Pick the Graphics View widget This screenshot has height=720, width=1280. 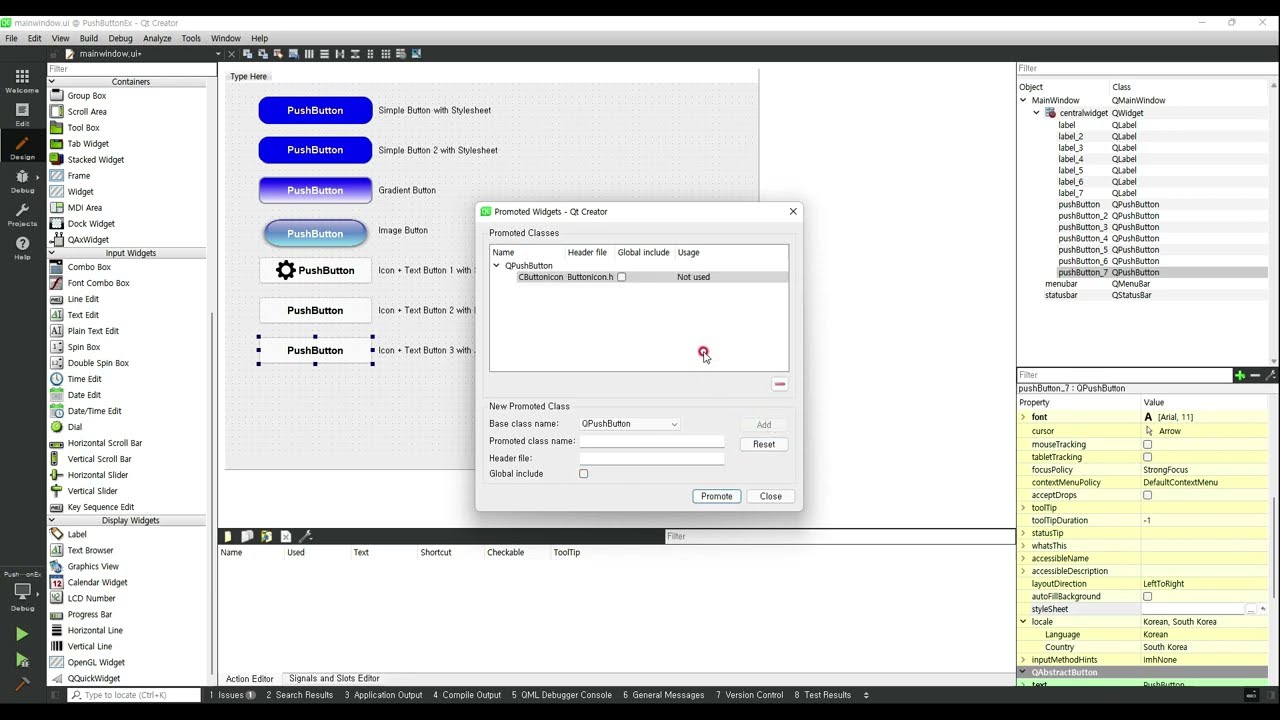tap(93, 566)
